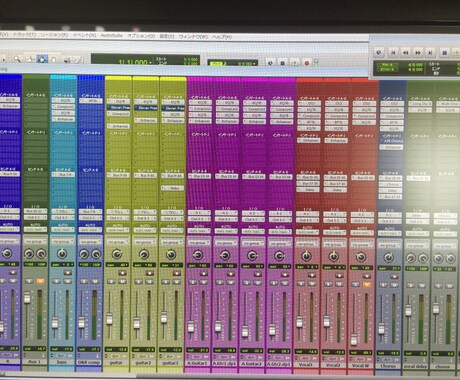Open output path selector on D&B comp
Image resolution: width=460 pixels, height=380 pixels.
pos(90,218)
